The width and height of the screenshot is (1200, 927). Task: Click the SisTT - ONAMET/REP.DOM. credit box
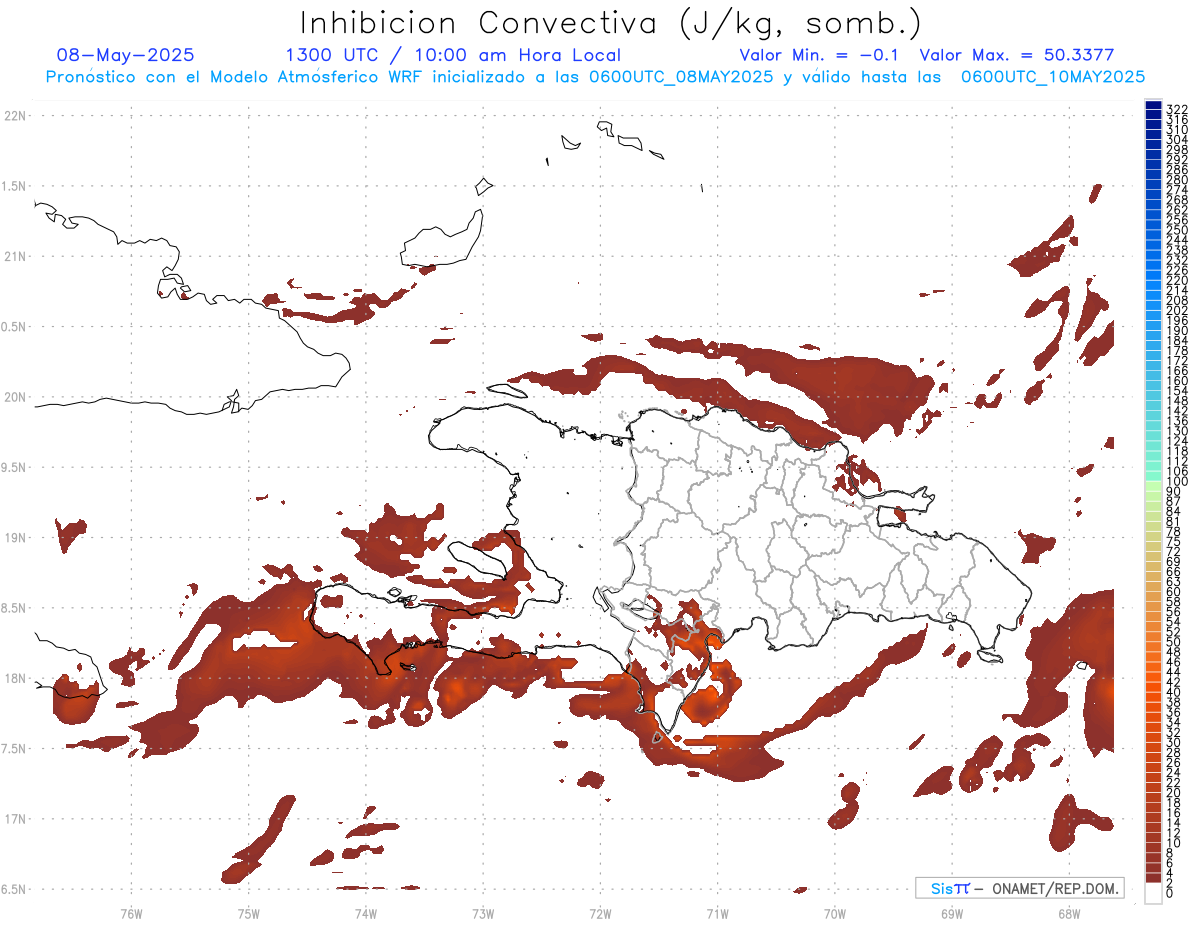pyautogui.click(x=1020, y=888)
